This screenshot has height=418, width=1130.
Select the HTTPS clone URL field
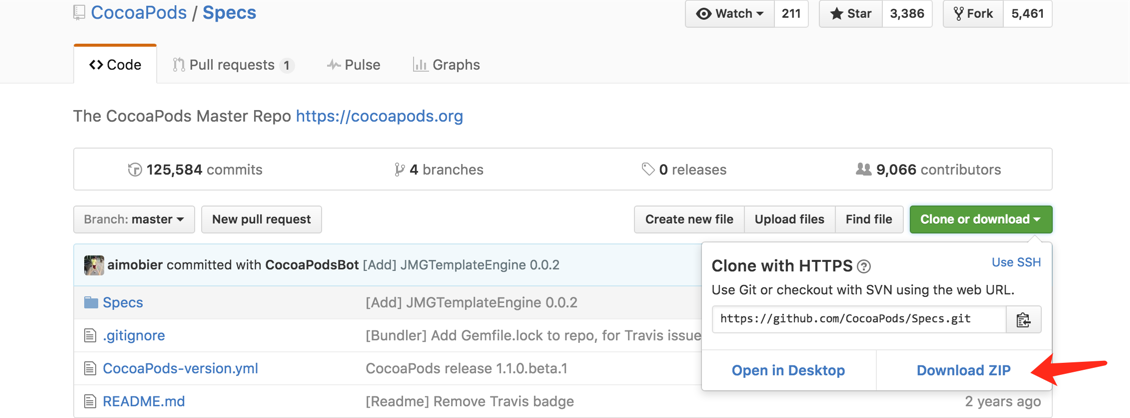(858, 319)
